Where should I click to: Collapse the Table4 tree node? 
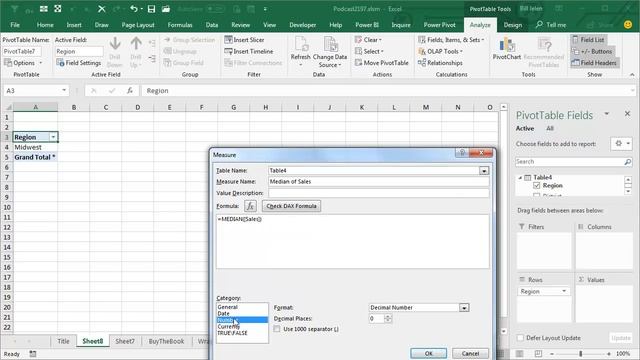point(520,178)
